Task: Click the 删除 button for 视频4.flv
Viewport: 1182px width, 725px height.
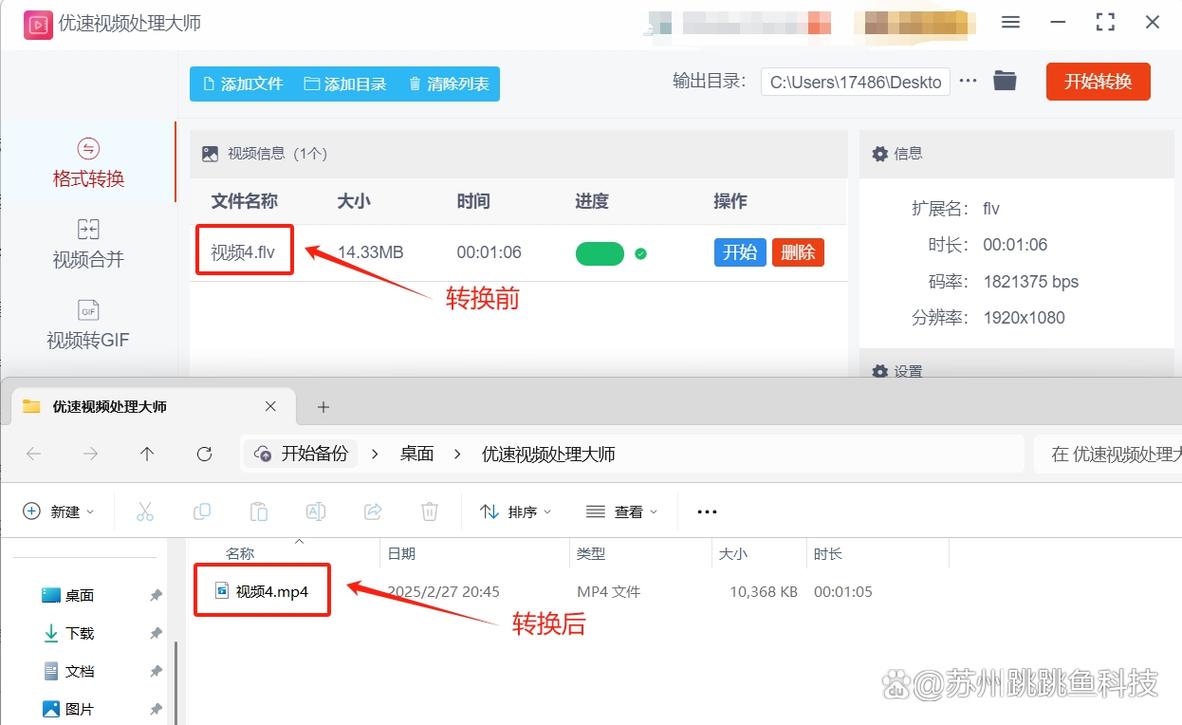Action: [797, 253]
